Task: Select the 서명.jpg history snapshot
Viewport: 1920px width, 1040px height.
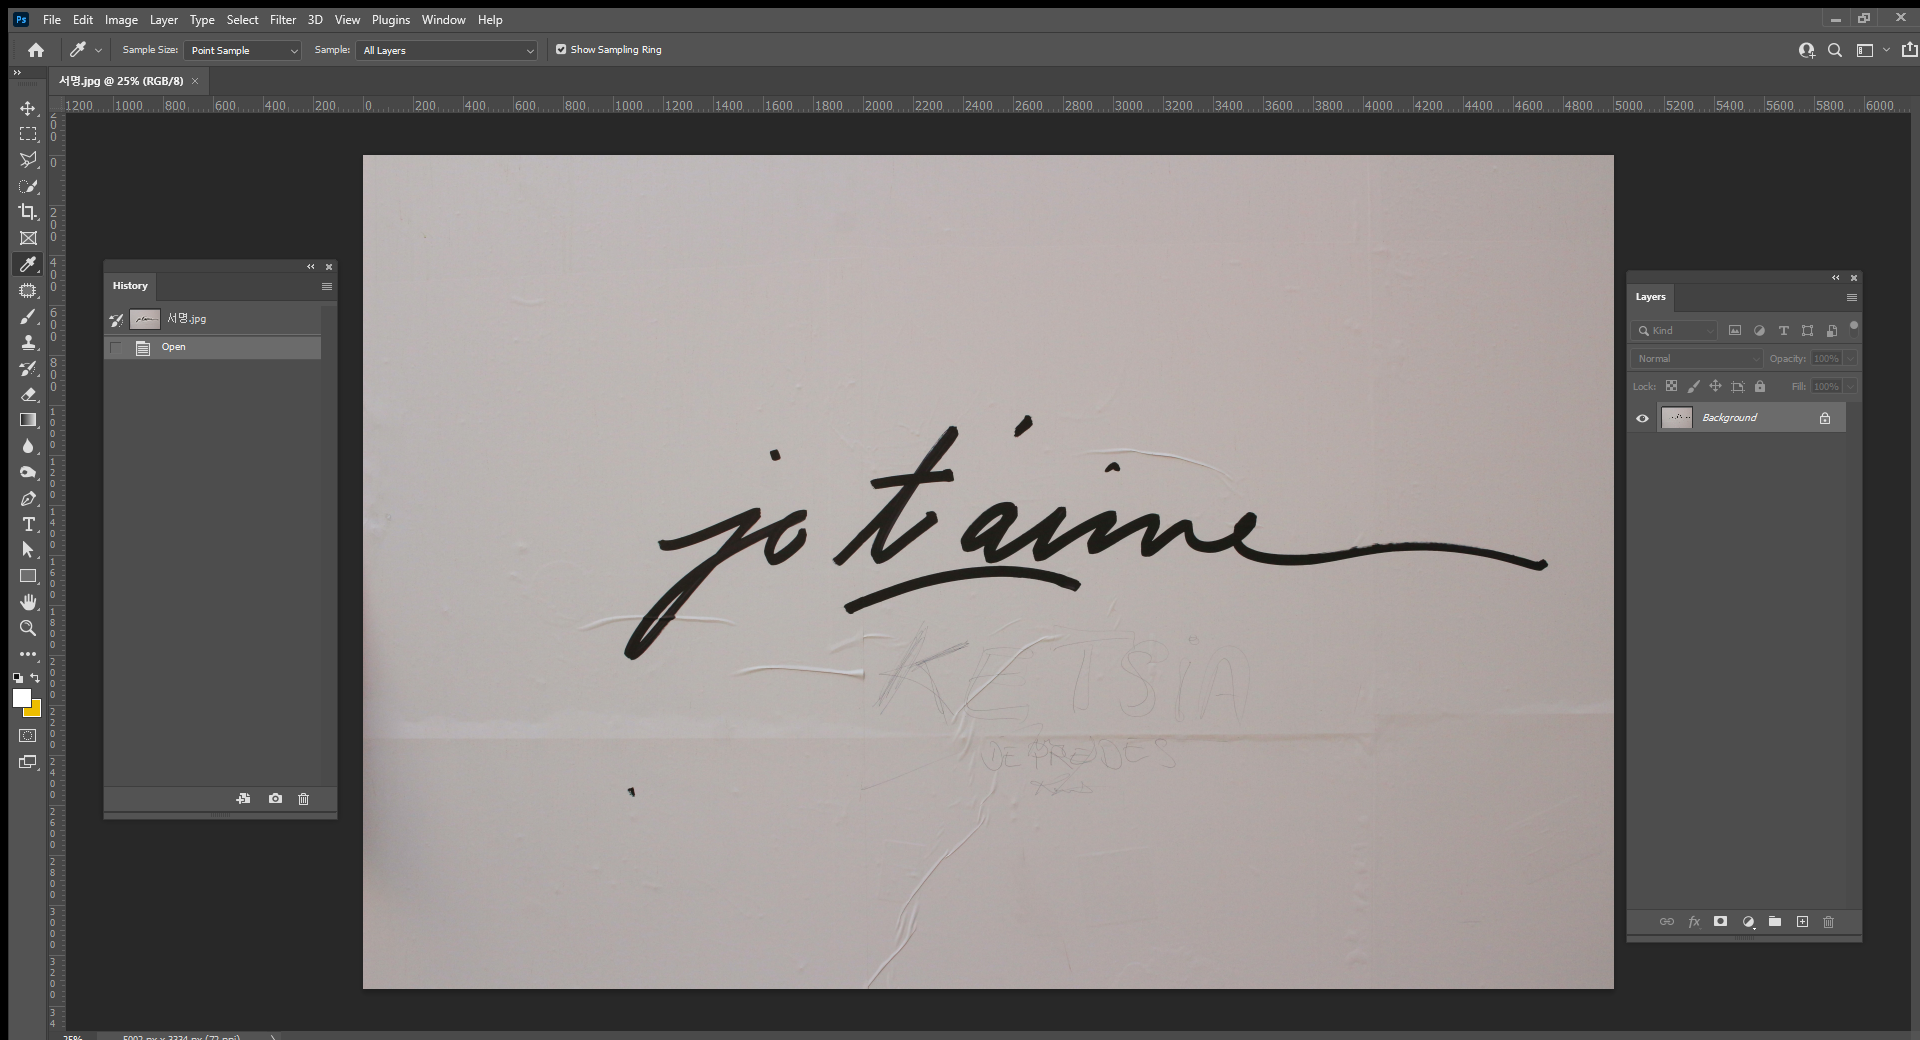Action: tap(213, 319)
